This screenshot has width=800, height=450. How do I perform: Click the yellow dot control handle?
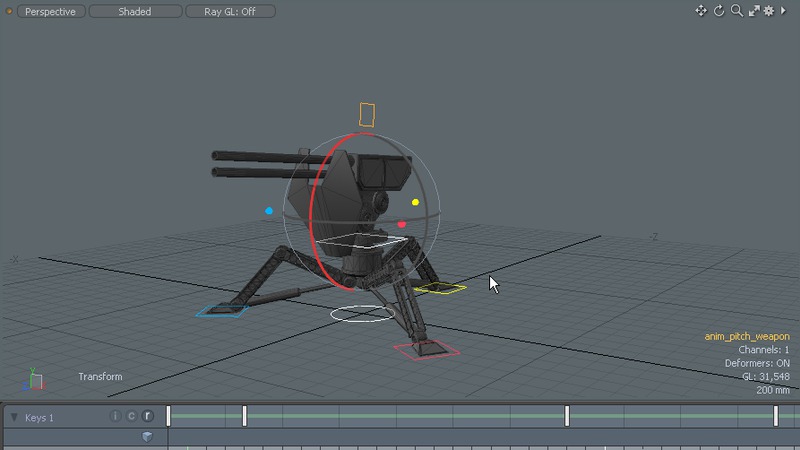416,202
